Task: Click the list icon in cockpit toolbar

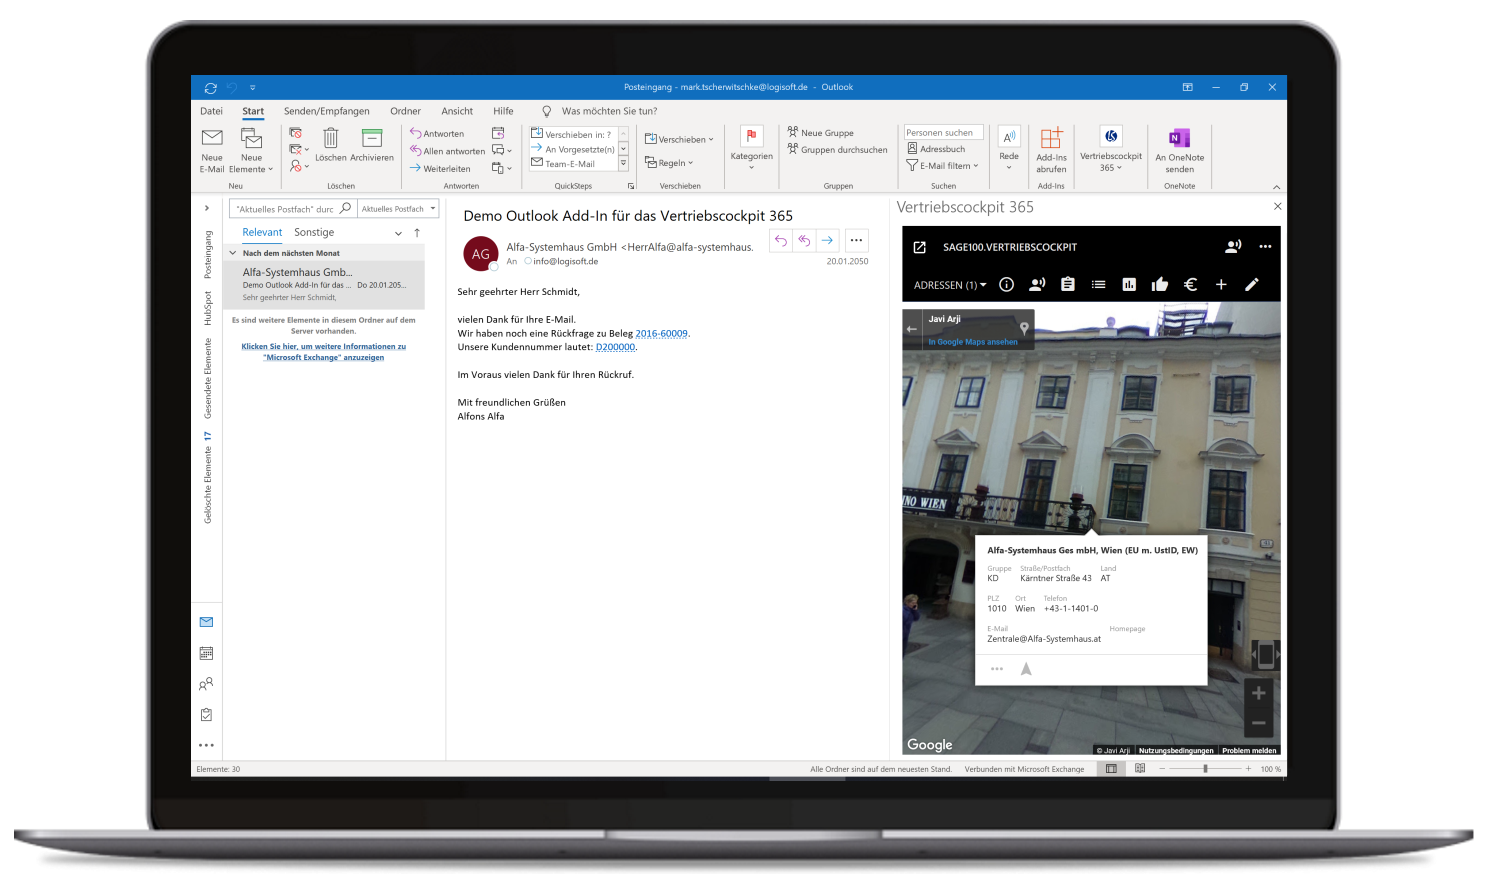Action: (x=1099, y=285)
